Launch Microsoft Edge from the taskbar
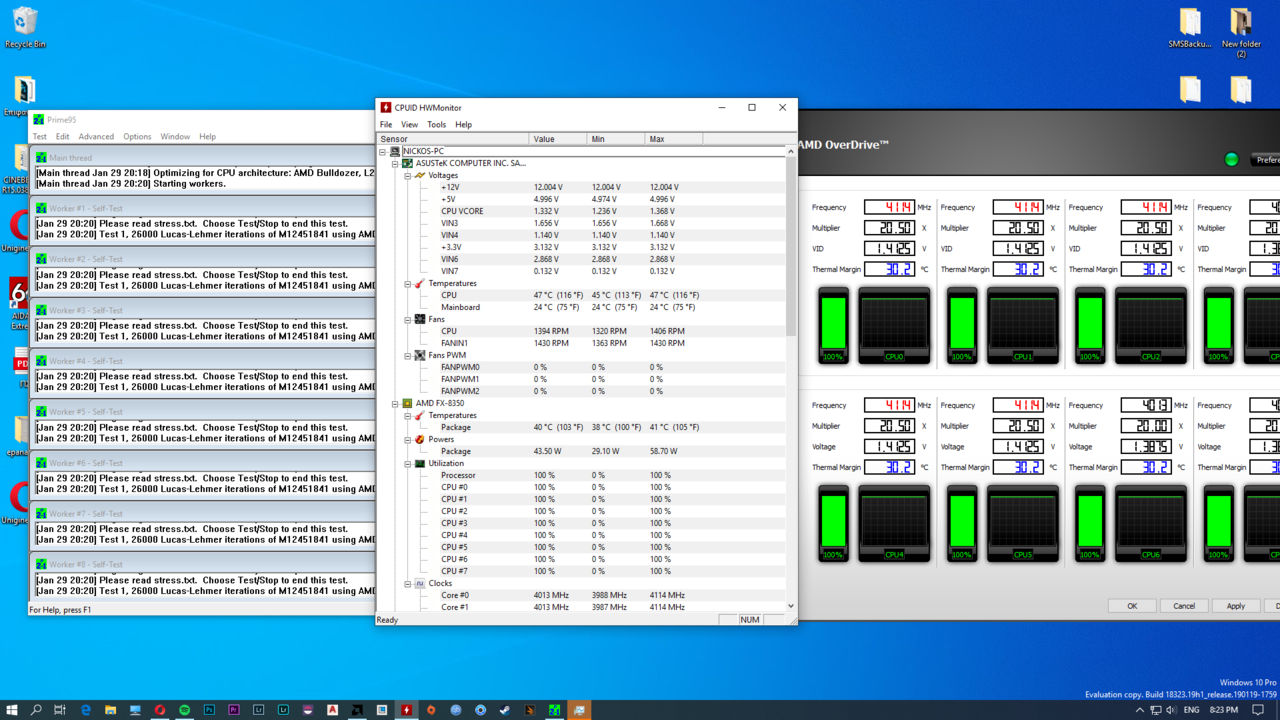The width and height of the screenshot is (1280, 720). pyautogui.click(x=86, y=710)
